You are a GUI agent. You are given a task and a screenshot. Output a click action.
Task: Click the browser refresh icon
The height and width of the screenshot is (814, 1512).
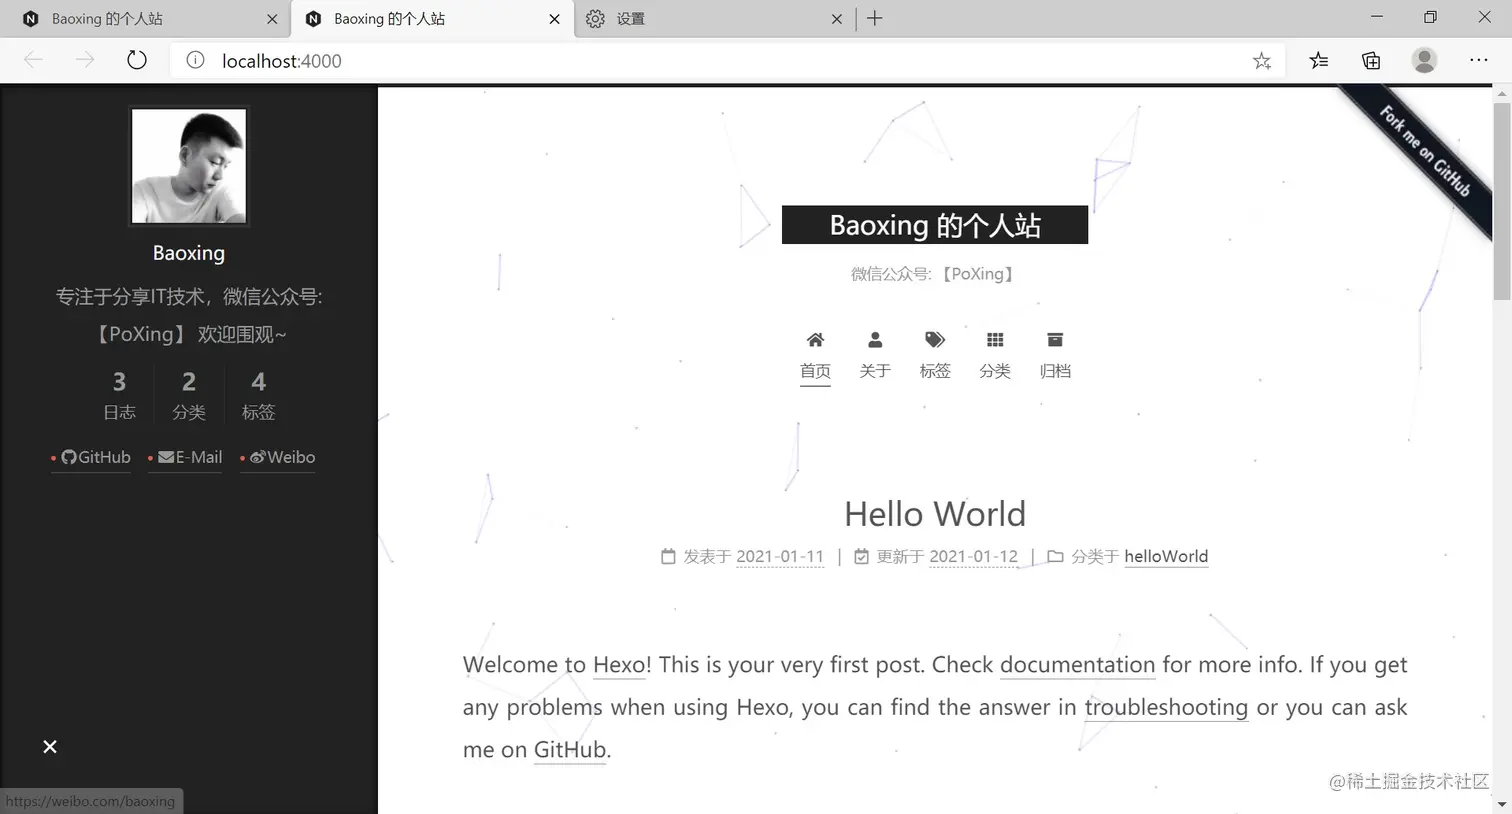tap(137, 60)
